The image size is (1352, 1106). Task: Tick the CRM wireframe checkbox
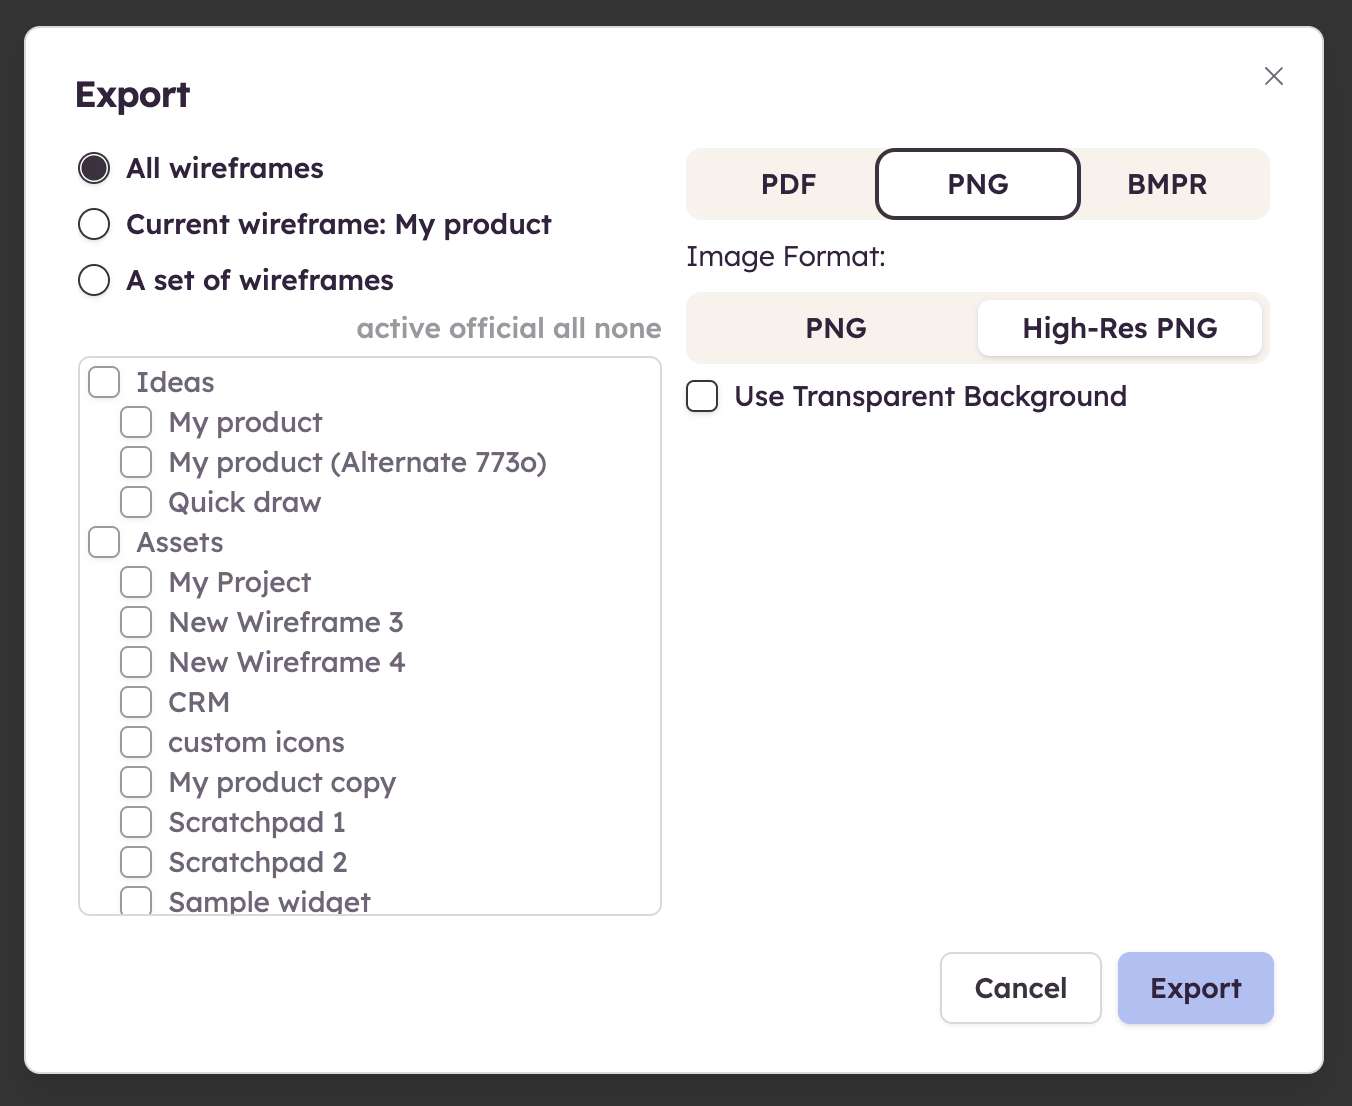pos(136,702)
